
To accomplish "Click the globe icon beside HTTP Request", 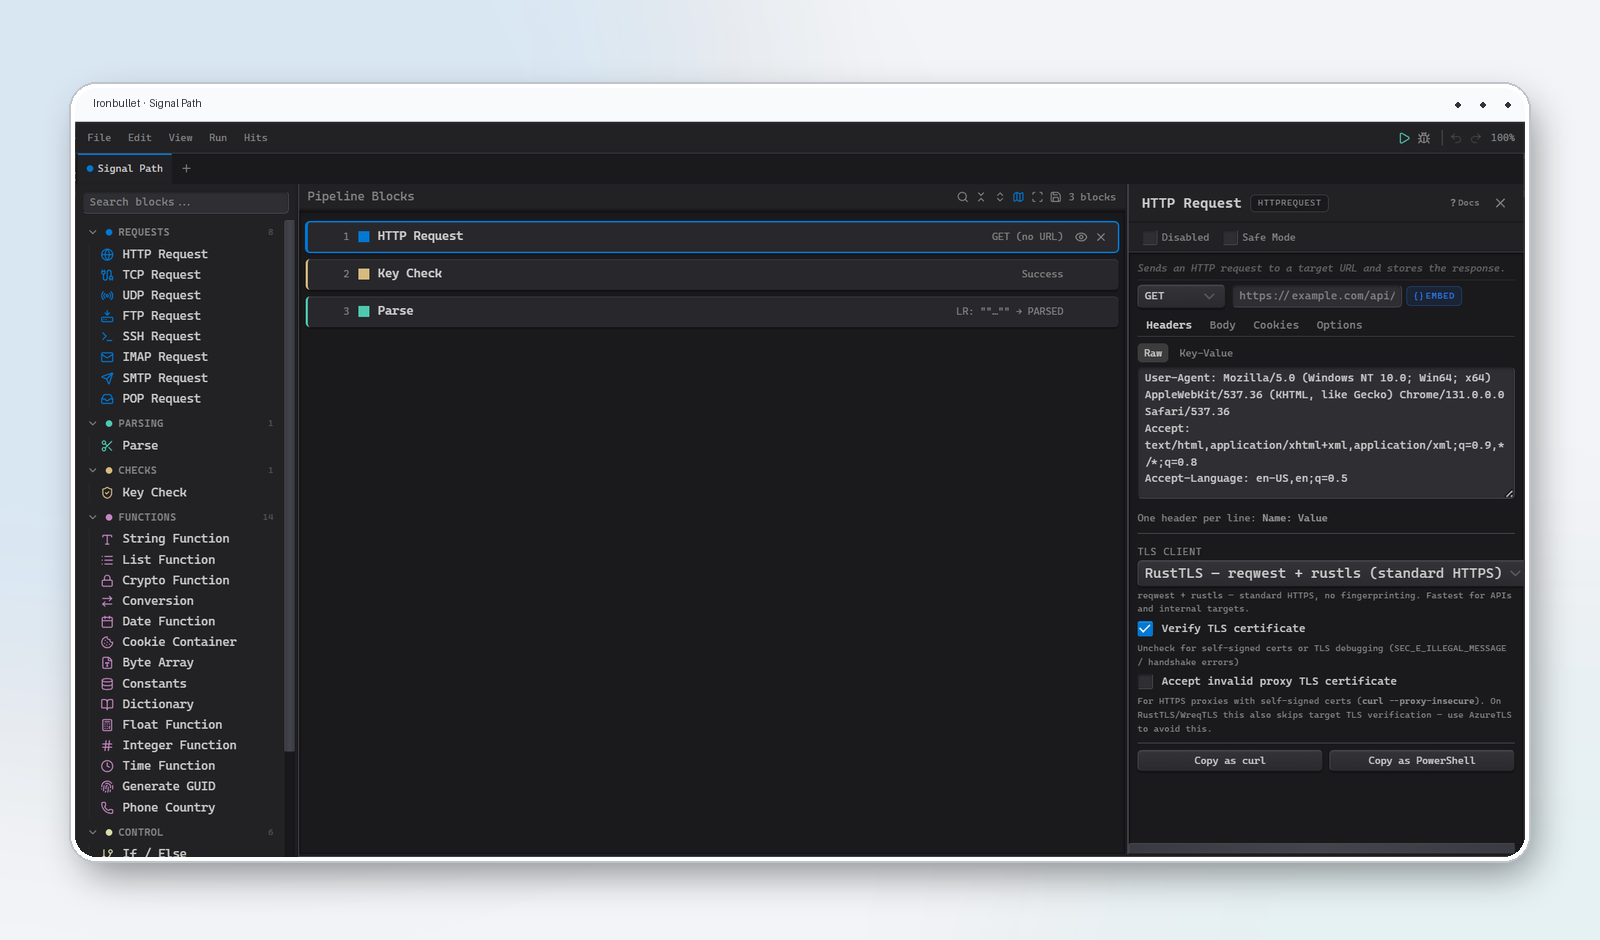I will pos(107,254).
